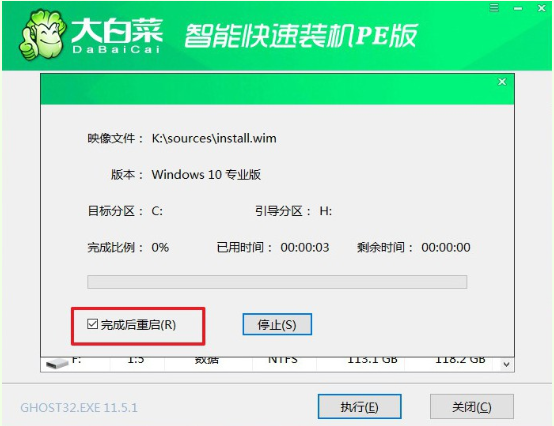Click the Windows 10 专业版 version text
Viewport: 554px width, 426px height.
tap(206, 174)
